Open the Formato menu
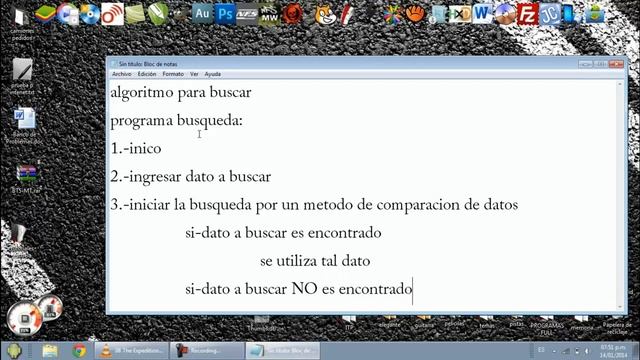The height and width of the screenshot is (360, 640). (173, 74)
